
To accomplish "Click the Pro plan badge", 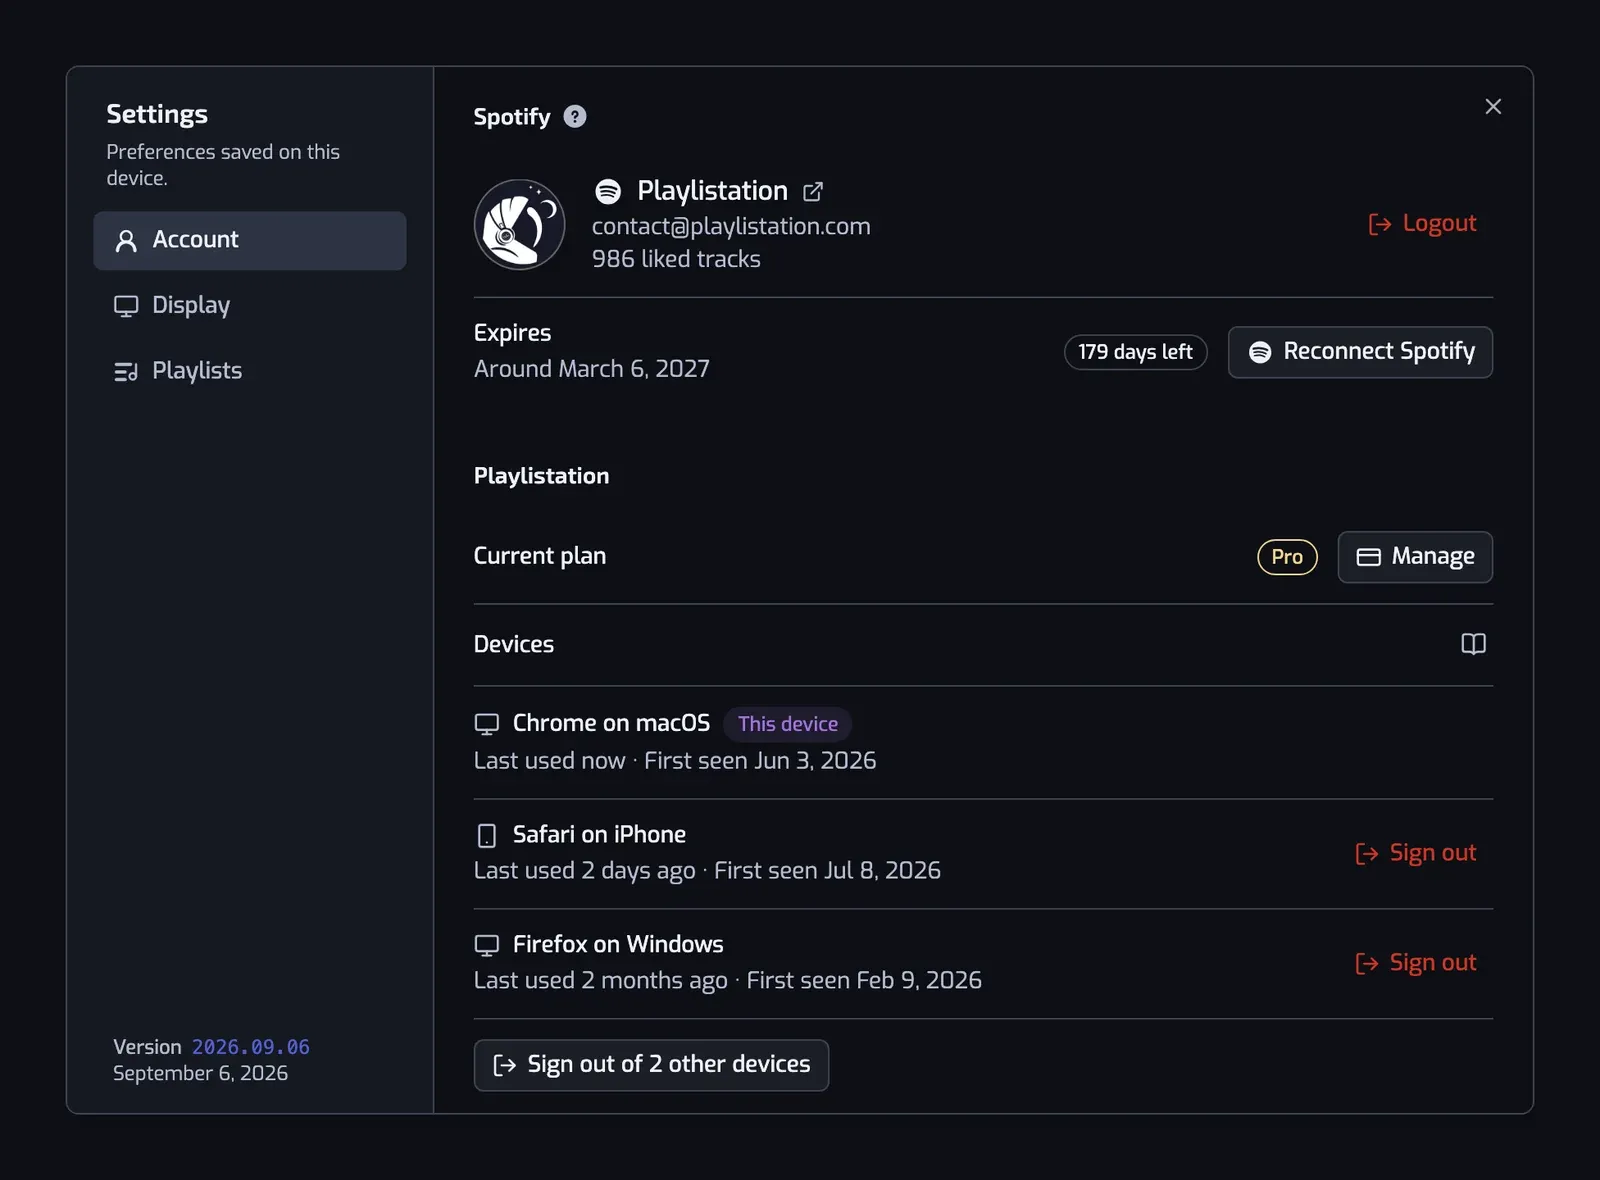I will [x=1287, y=557].
